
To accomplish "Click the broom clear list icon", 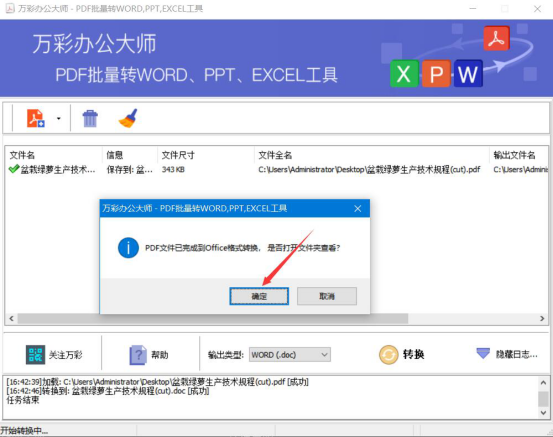I will 128,118.
